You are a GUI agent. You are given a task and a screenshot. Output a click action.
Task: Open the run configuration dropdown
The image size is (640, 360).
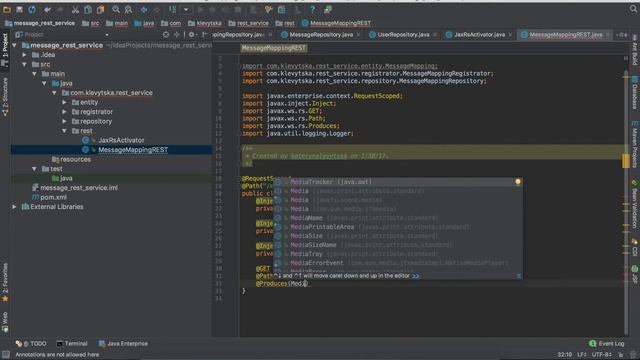(186, 9)
